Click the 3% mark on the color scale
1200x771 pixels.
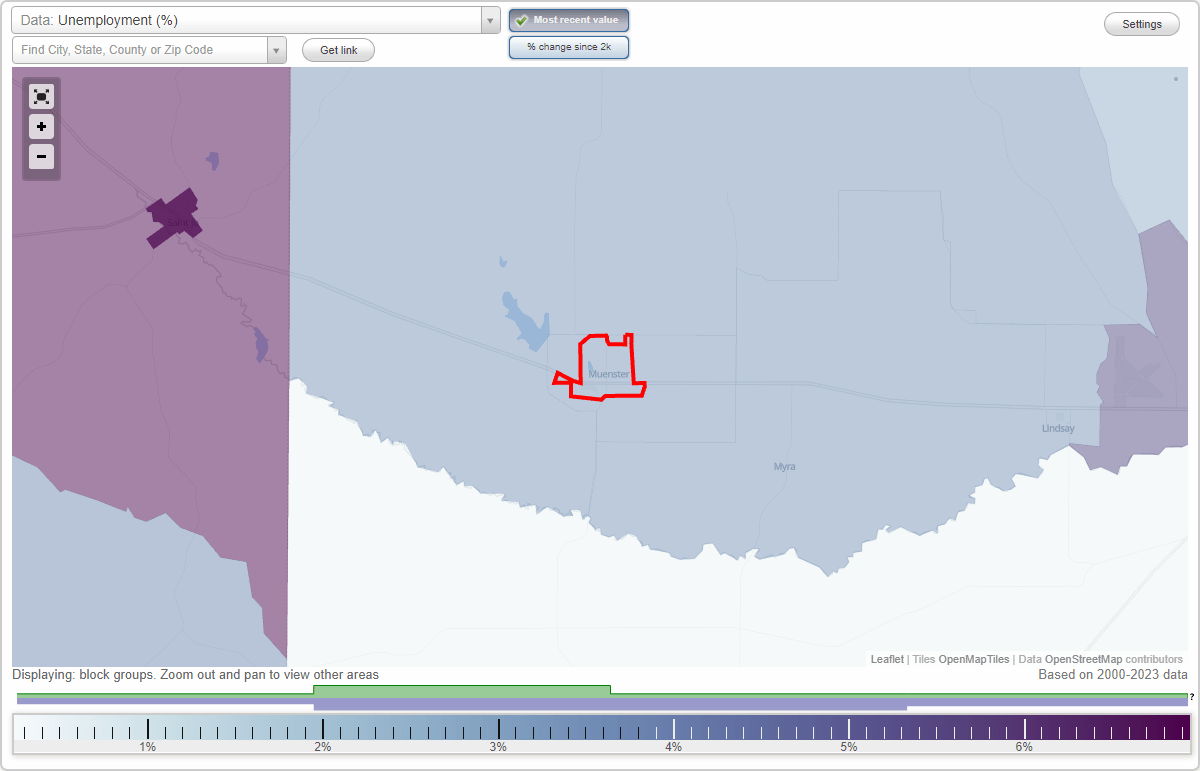498,731
